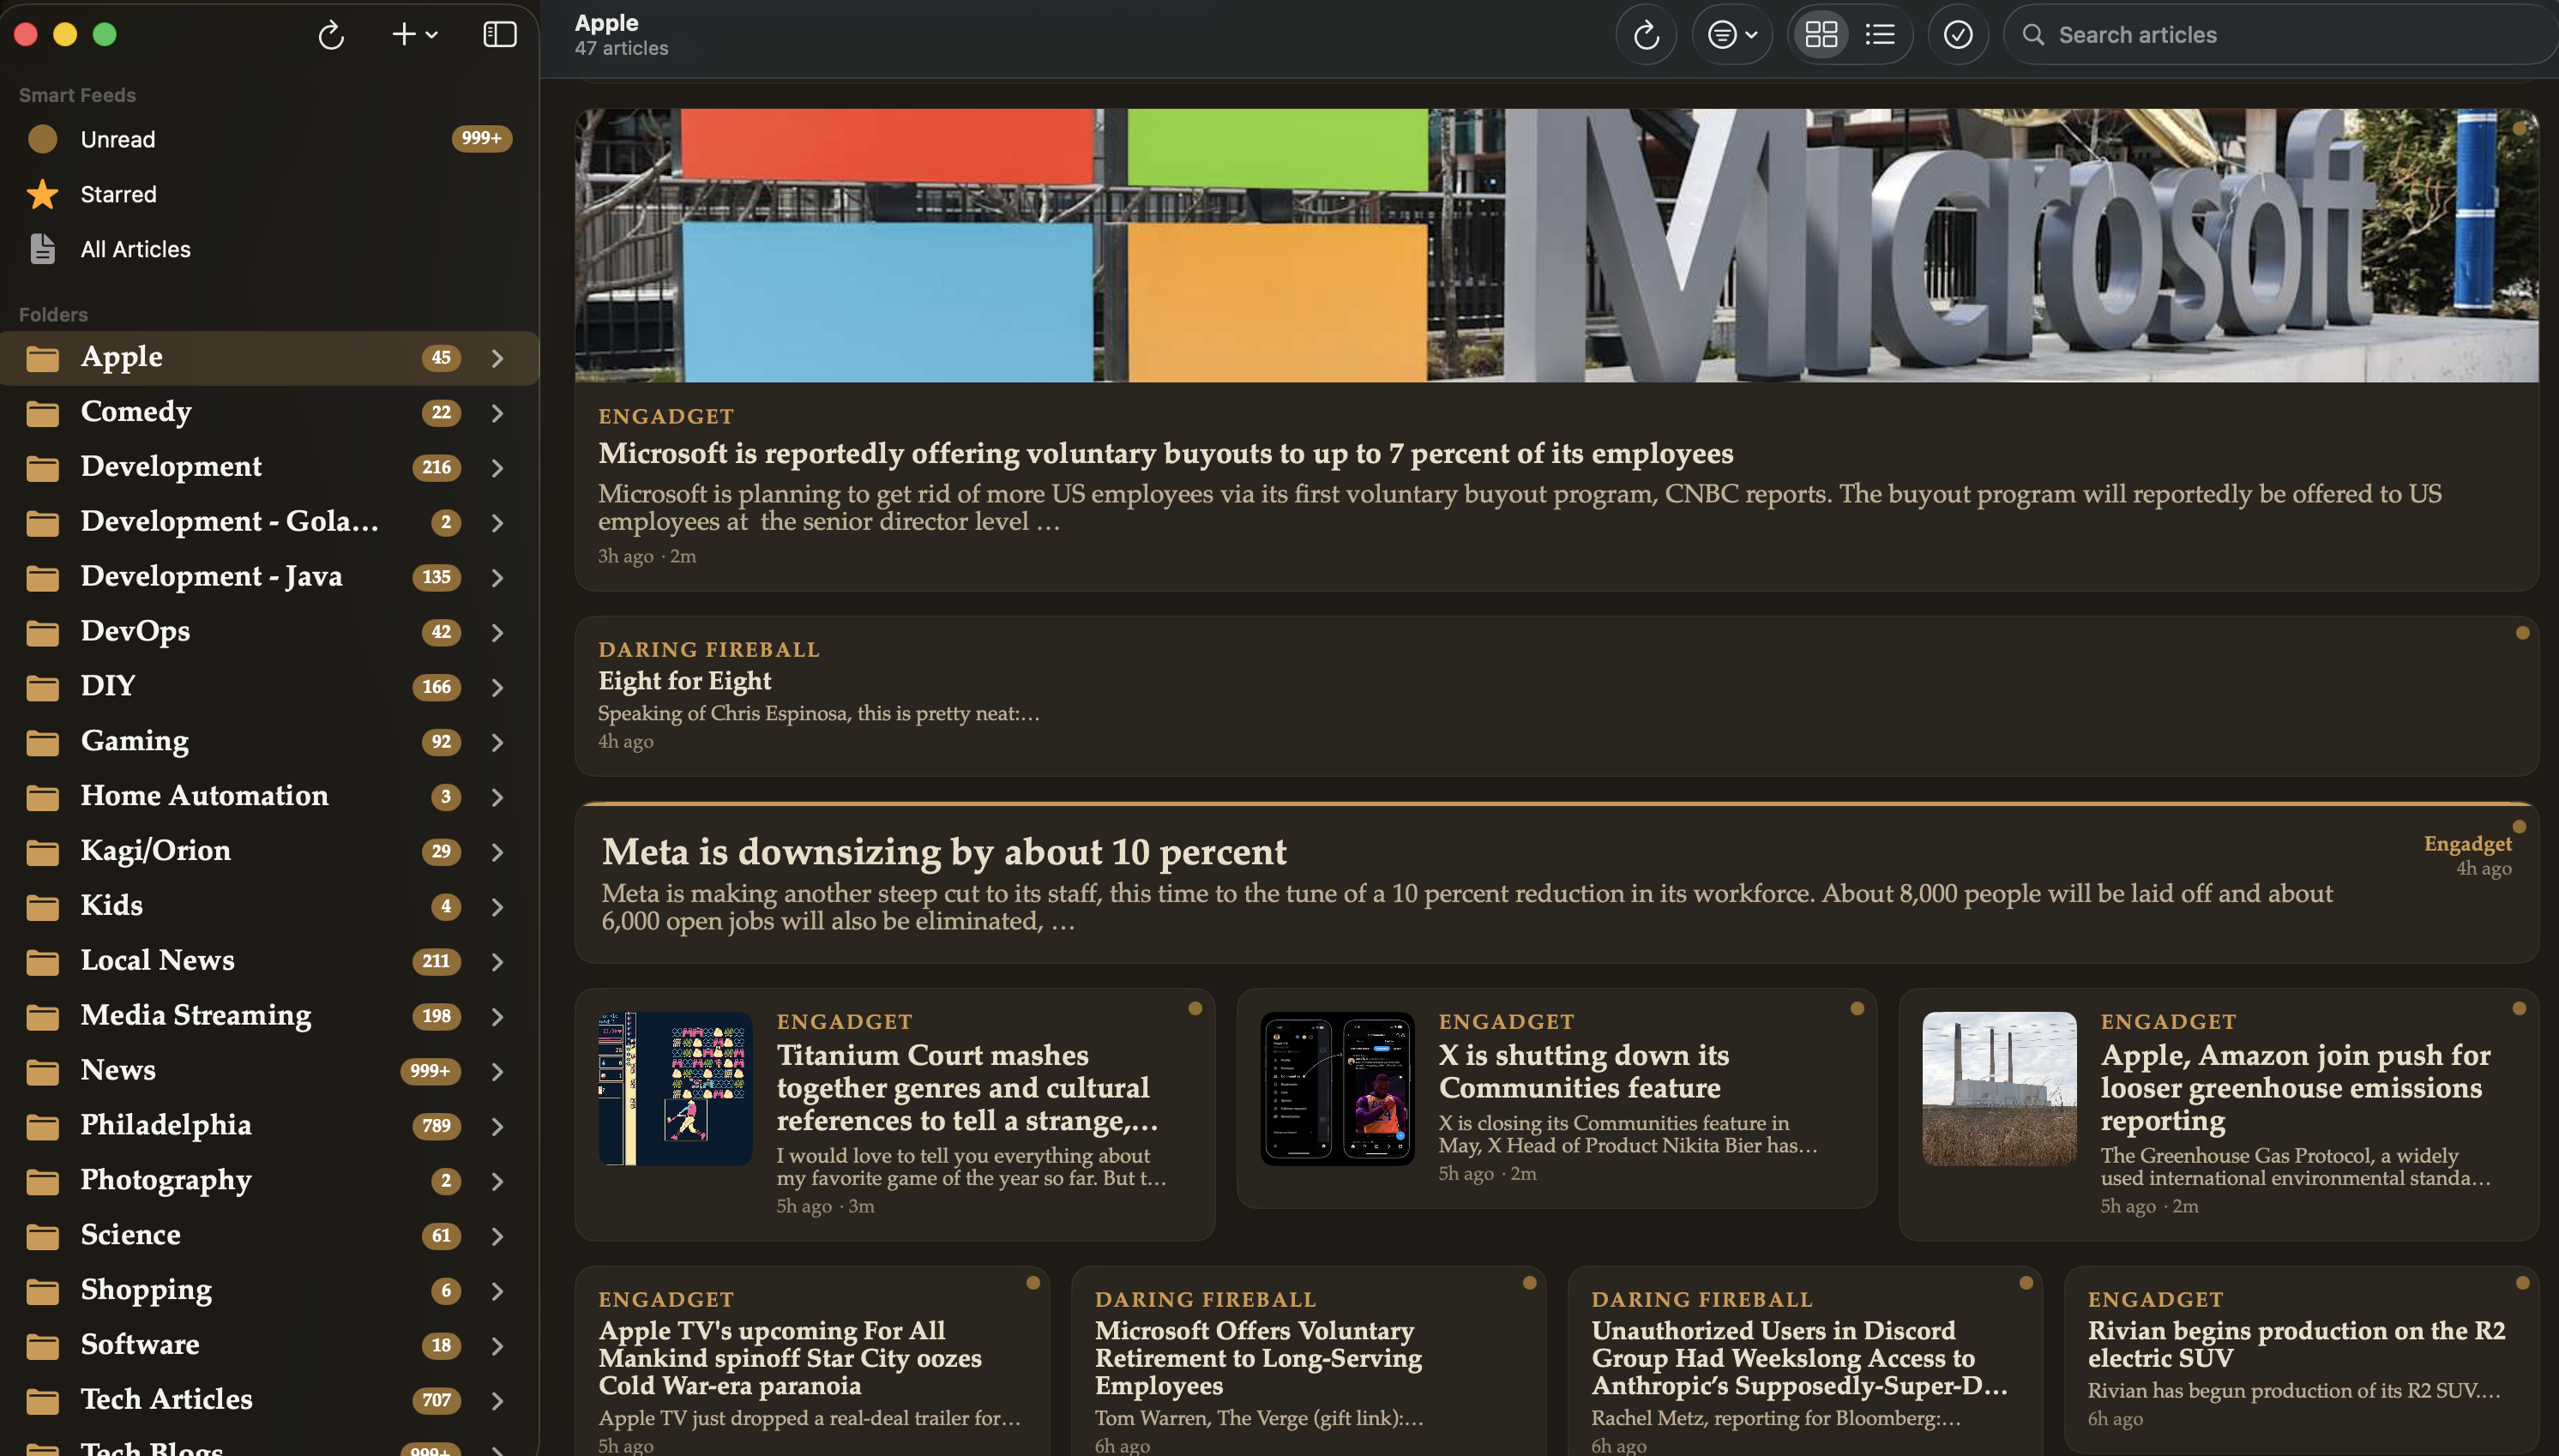
Task: Click the Starred star icon
Action: (42, 194)
